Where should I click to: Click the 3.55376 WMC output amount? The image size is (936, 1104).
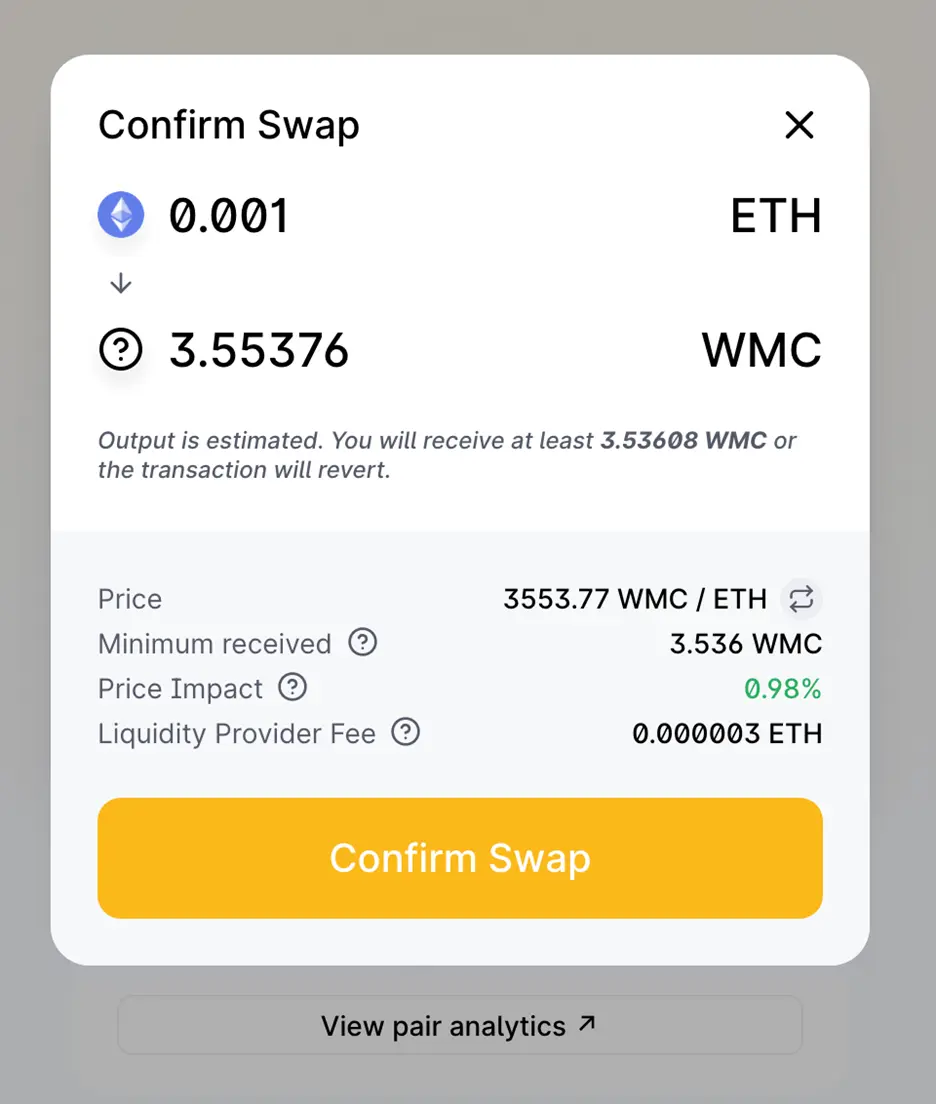pyautogui.click(x=259, y=350)
